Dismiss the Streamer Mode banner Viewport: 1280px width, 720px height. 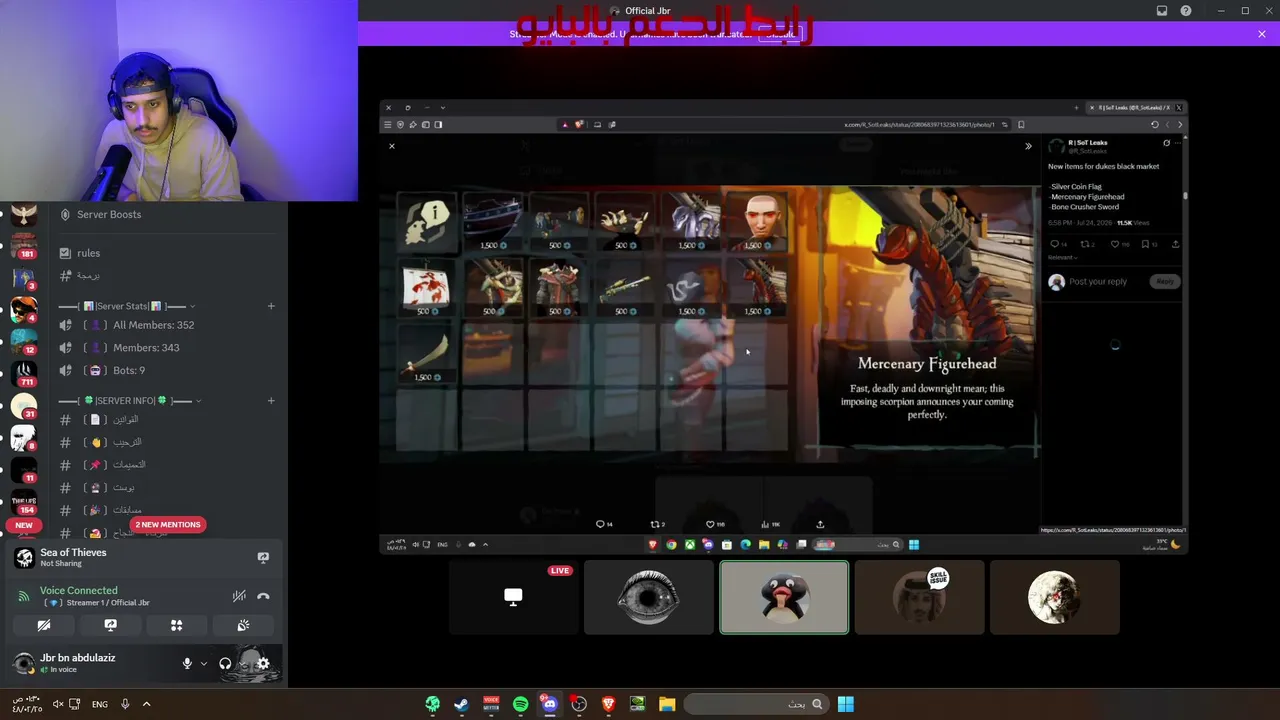(1262, 34)
